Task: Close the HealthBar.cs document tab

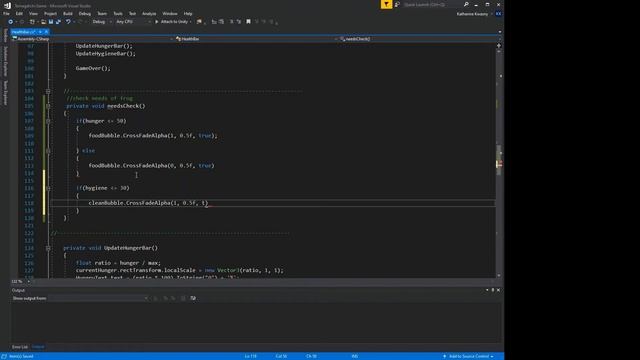Action: 46,32
